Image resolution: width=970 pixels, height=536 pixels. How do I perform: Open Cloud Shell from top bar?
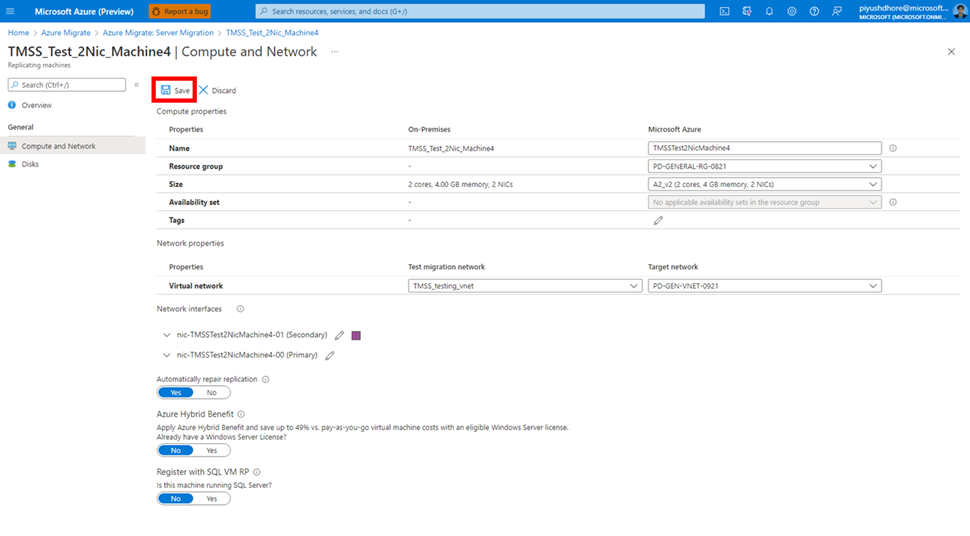[724, 11]
